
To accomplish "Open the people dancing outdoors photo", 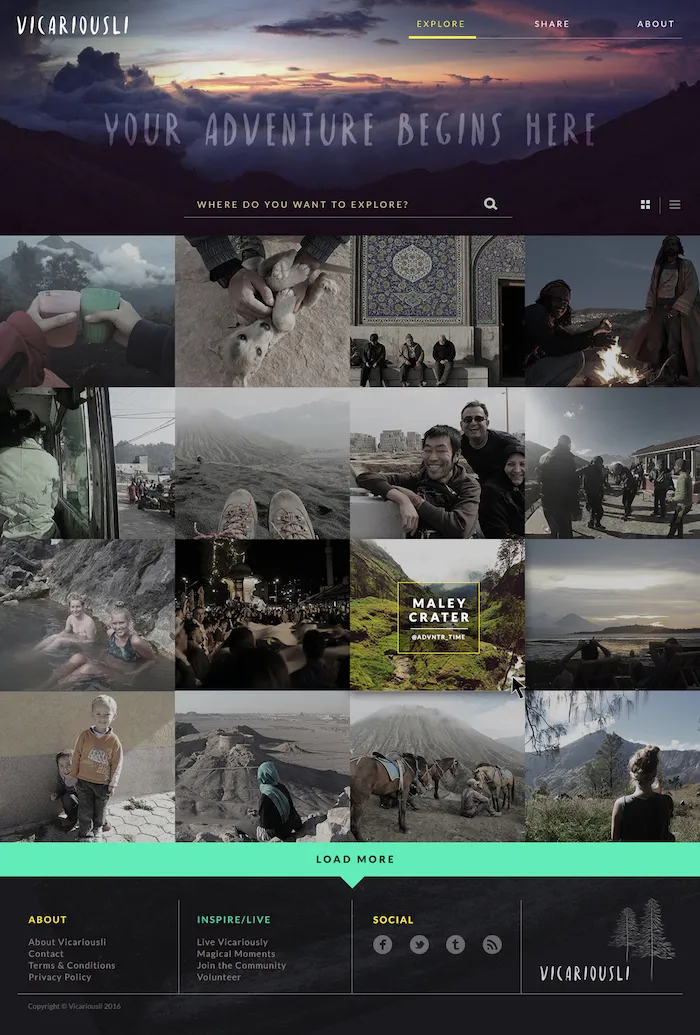I will [x=612, y=463].
